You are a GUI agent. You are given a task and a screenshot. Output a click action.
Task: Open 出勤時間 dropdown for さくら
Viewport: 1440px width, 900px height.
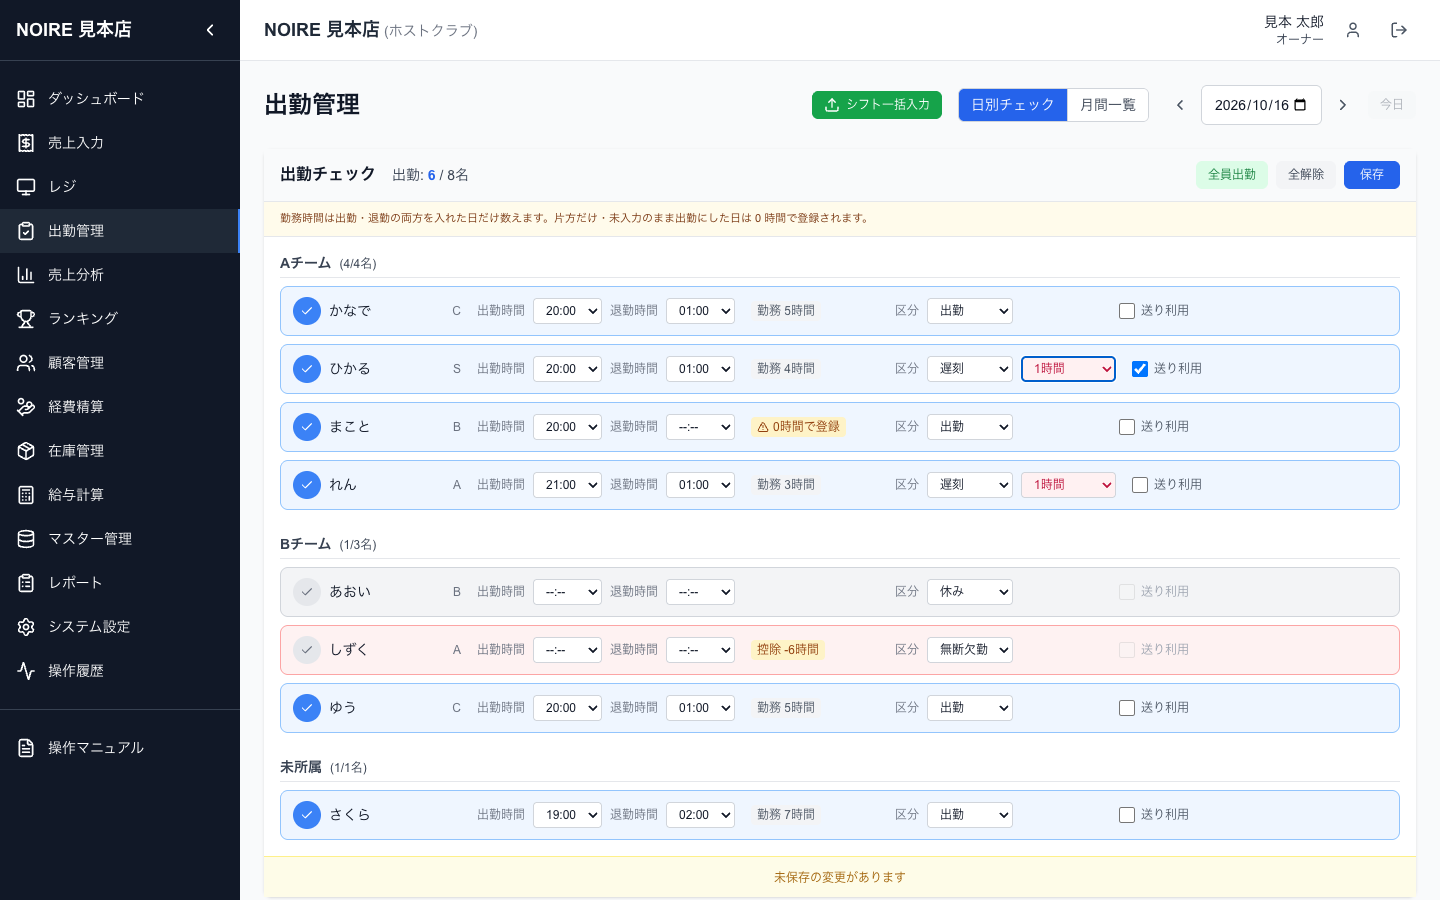click(x=567, y=815)
